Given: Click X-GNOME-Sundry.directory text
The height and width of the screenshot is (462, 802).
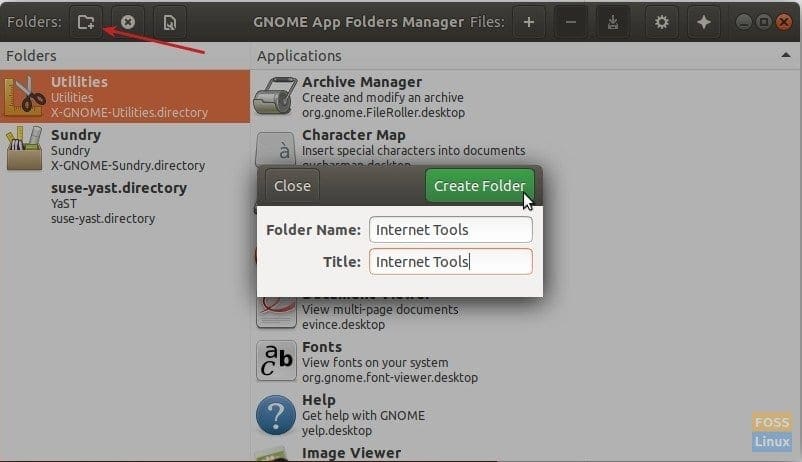Looking at the screenshot, I should [x=128, y=165].
